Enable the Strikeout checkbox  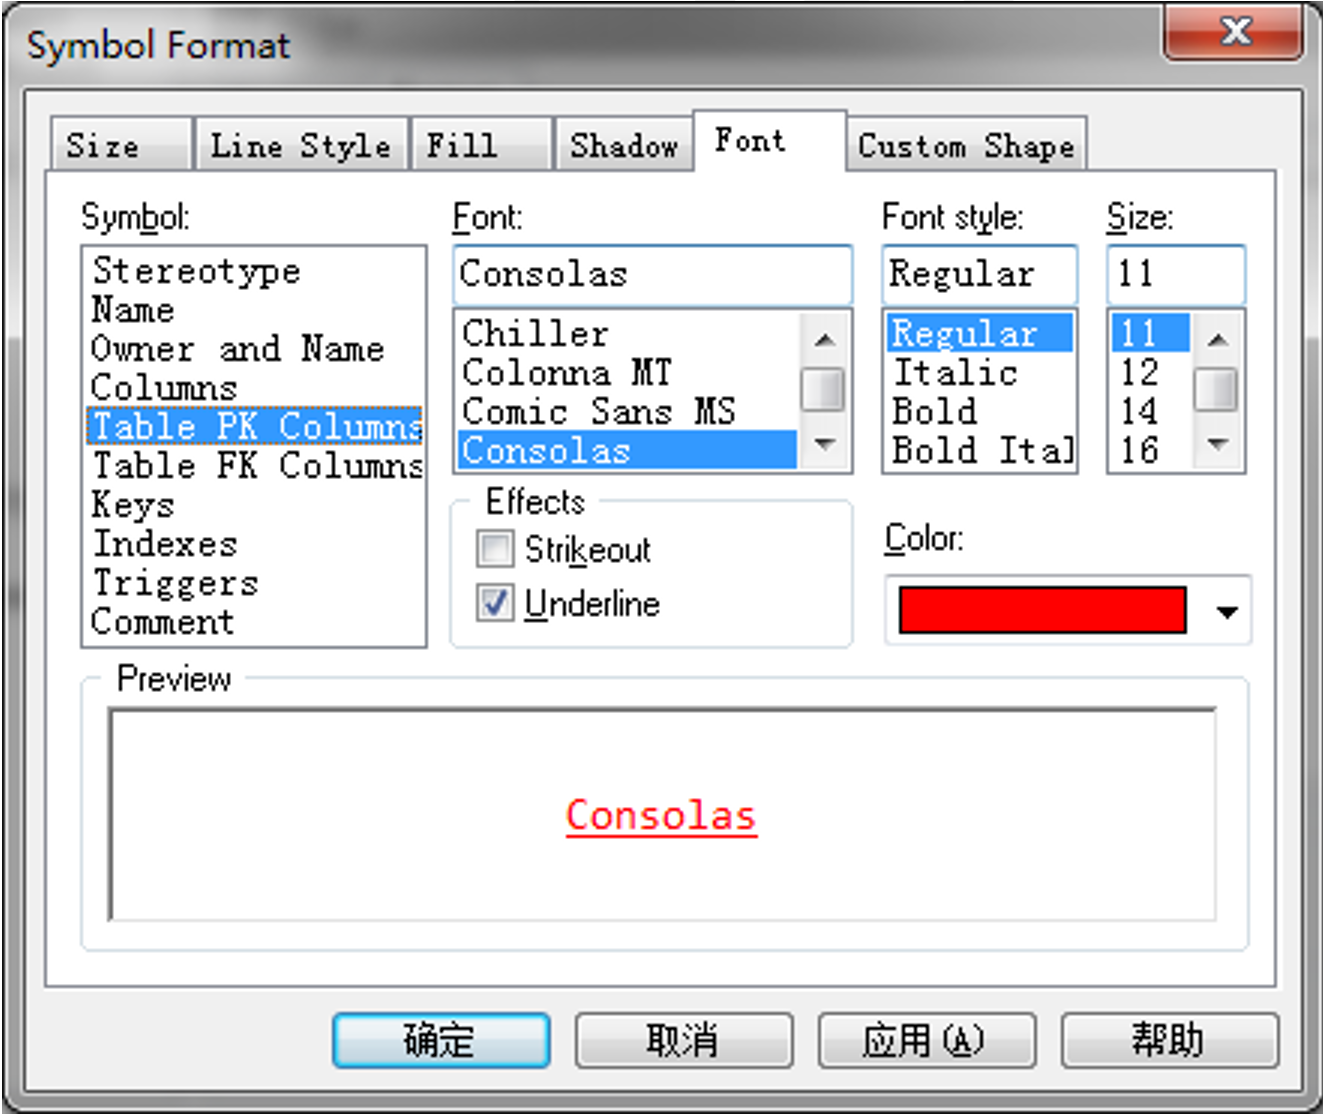click(495, 549)
